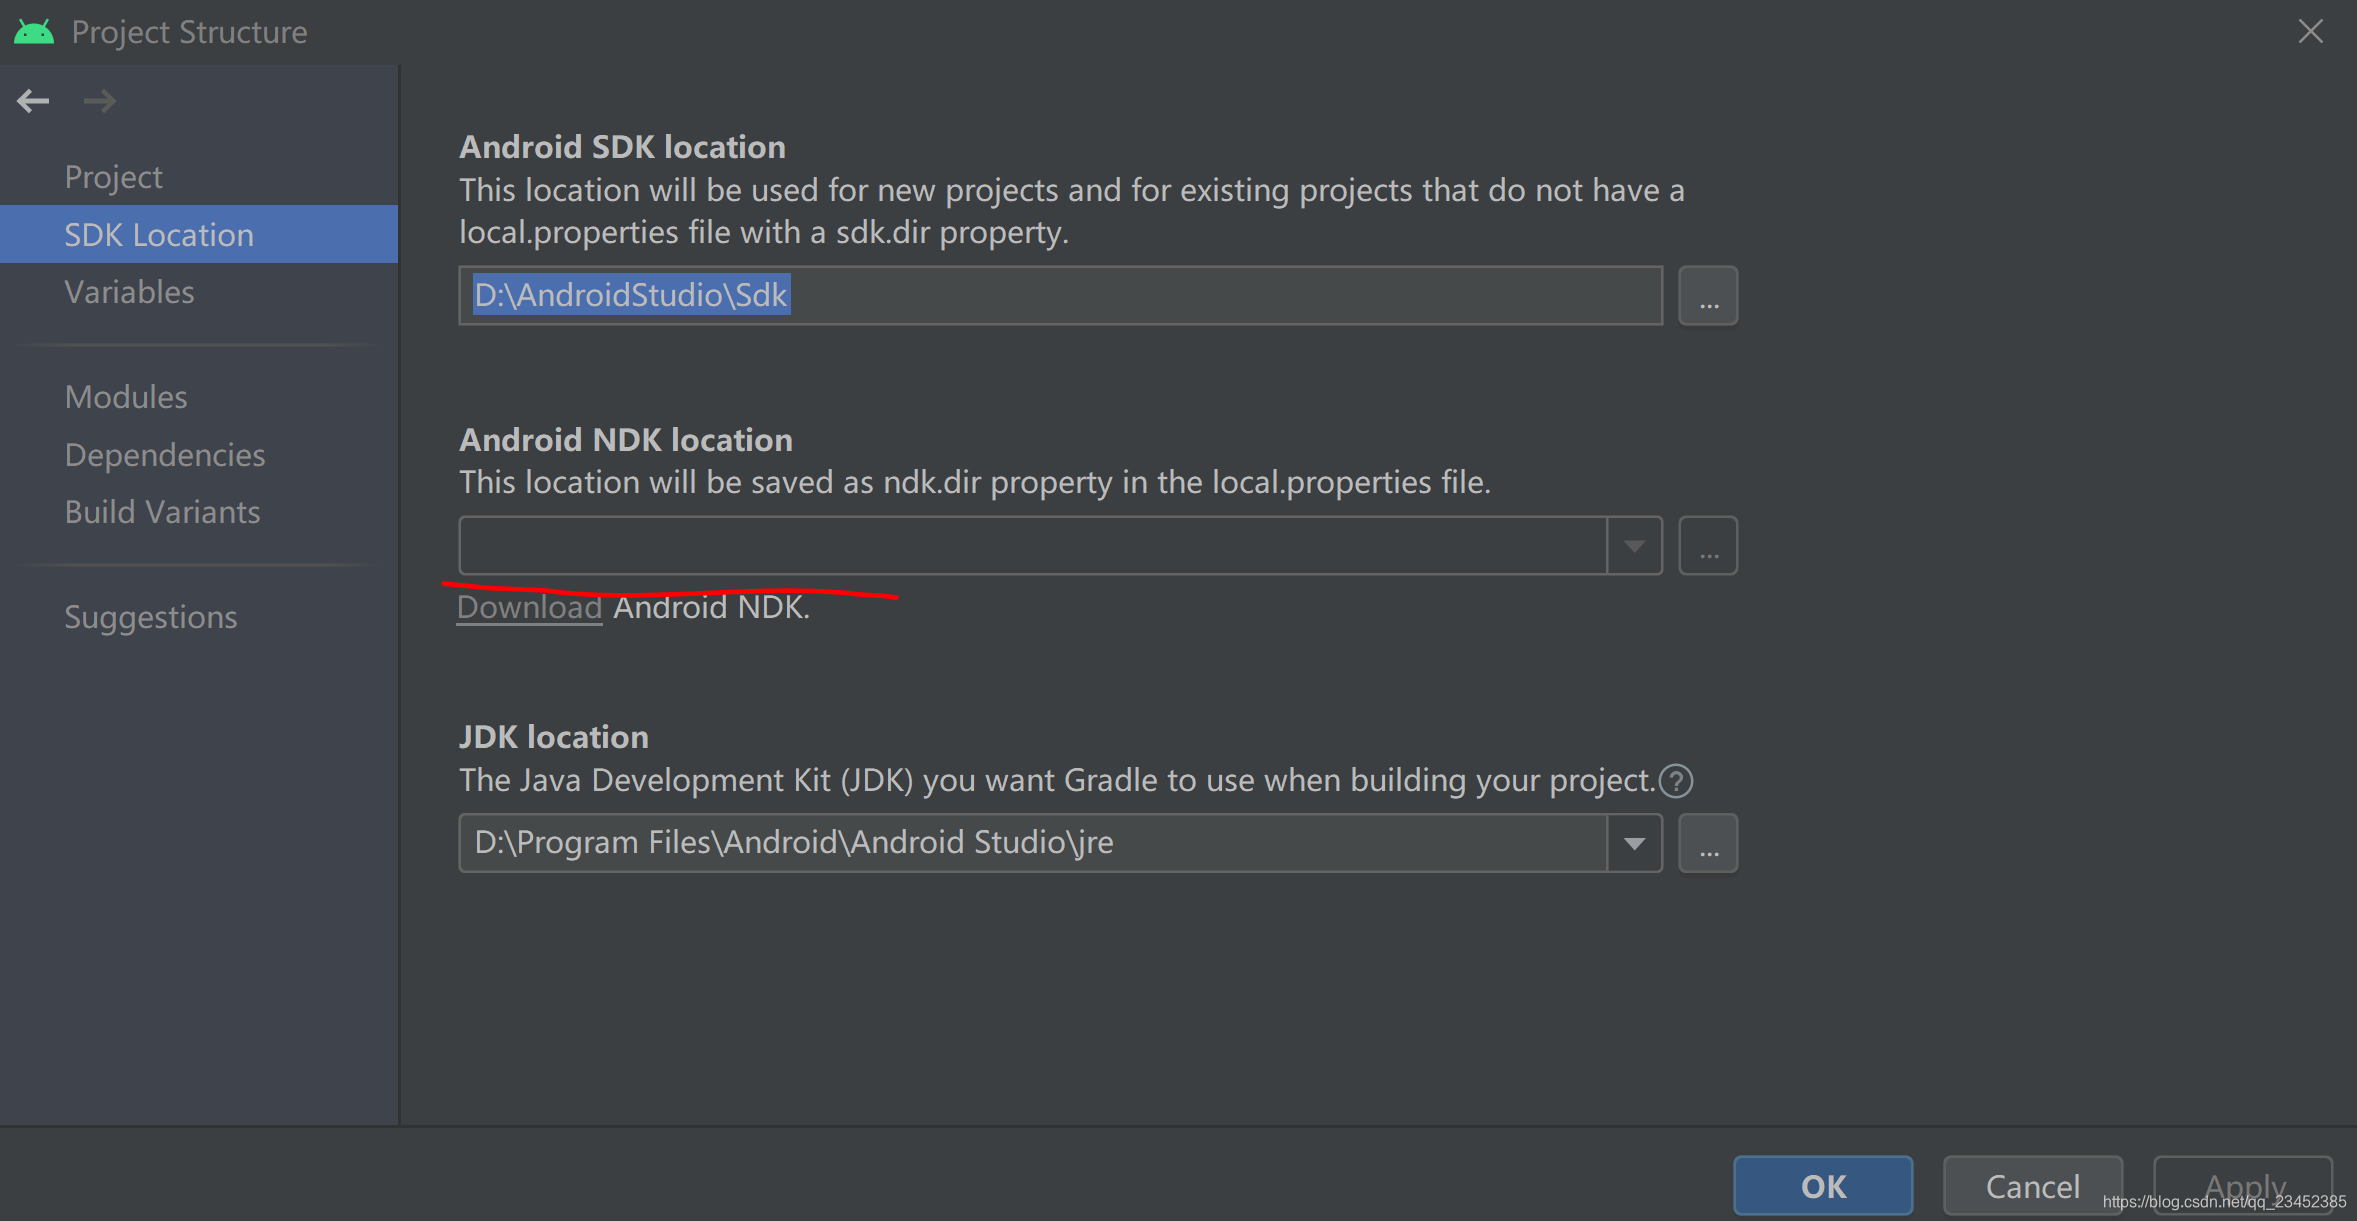Viewport: 2357px width, 1221px height.
Task: Toggle the Suggestions section
Action: pos(149,615)
